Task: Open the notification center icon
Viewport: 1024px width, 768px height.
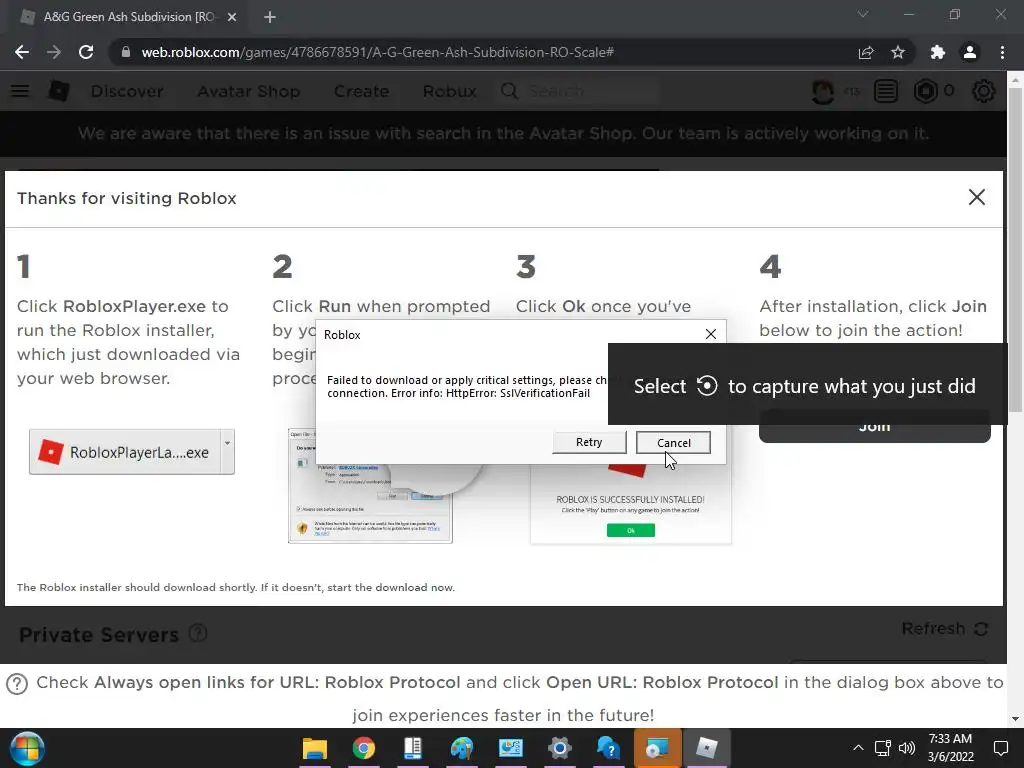Action: [1000, 748]
